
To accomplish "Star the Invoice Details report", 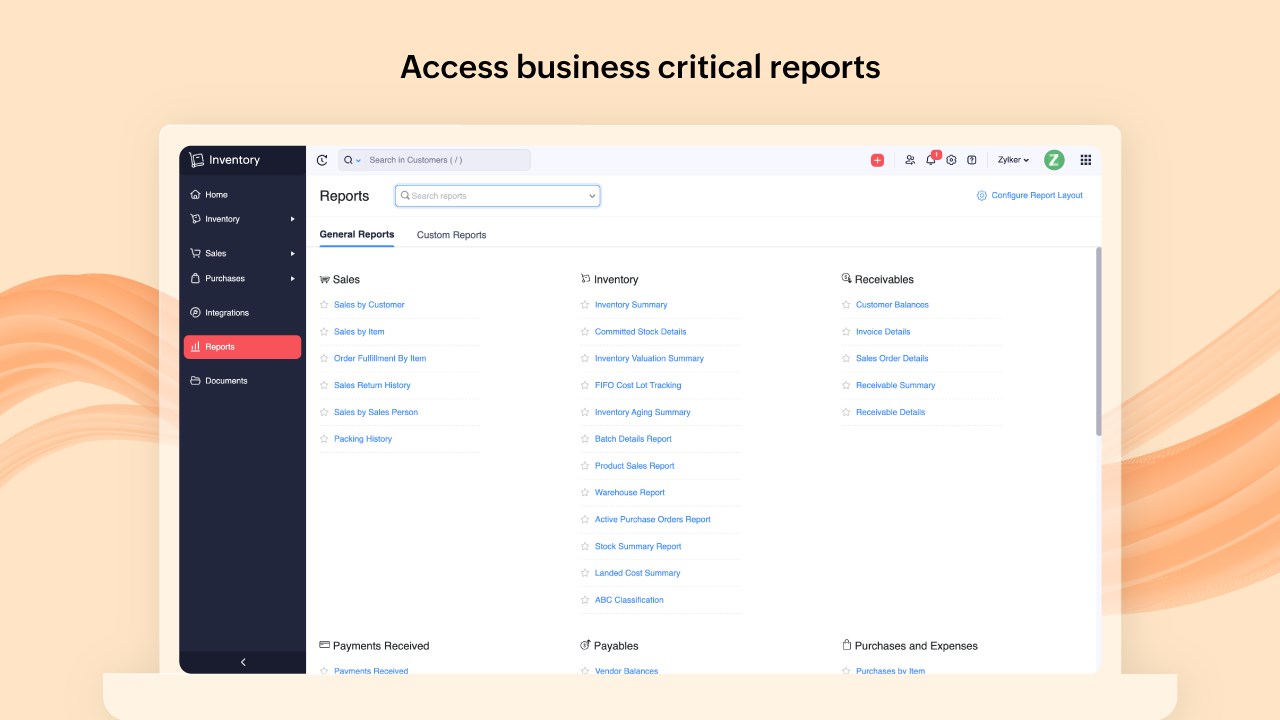I will tap(846, 332).
